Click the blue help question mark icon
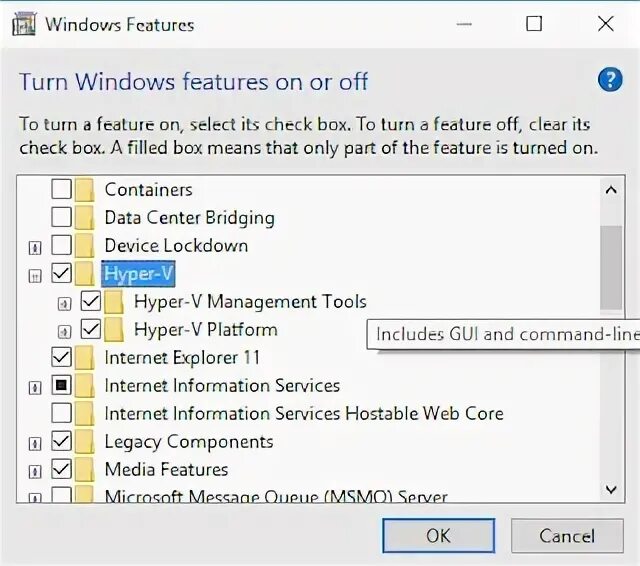 (x=609, y=80)
